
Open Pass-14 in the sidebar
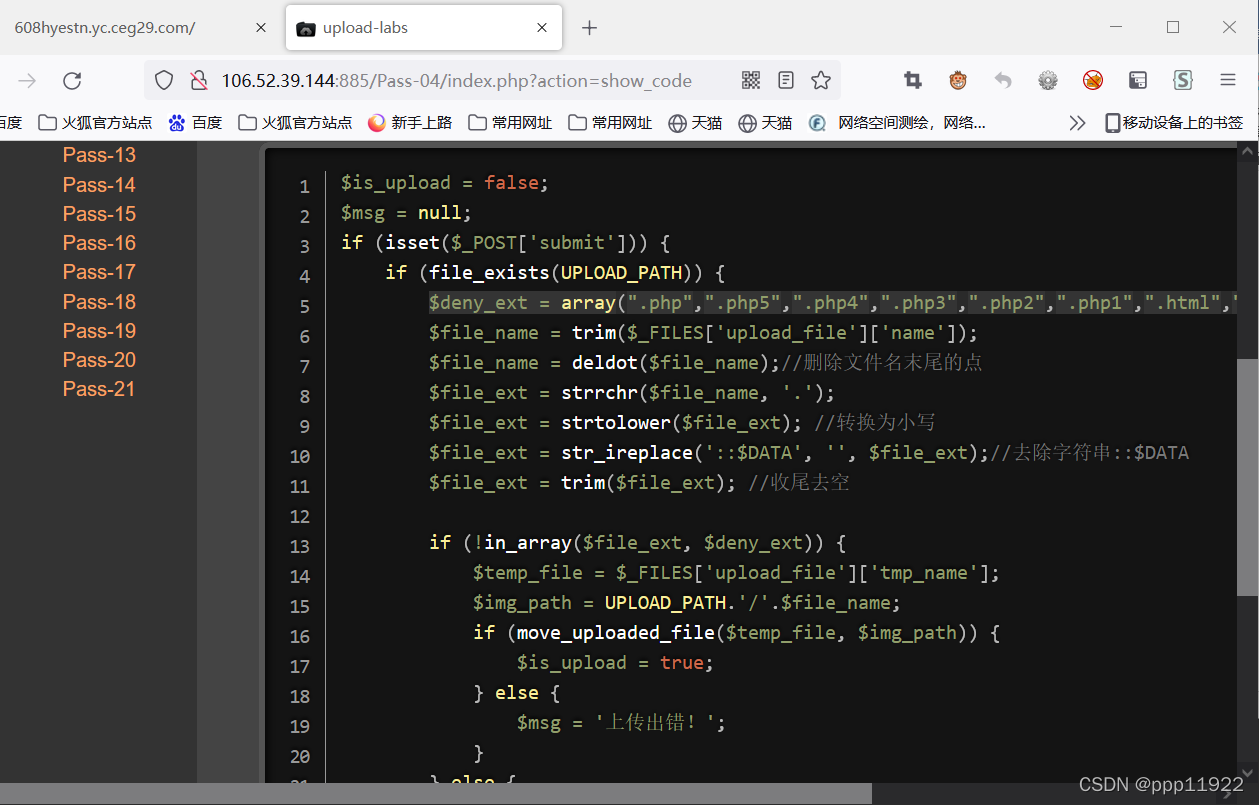99,185
